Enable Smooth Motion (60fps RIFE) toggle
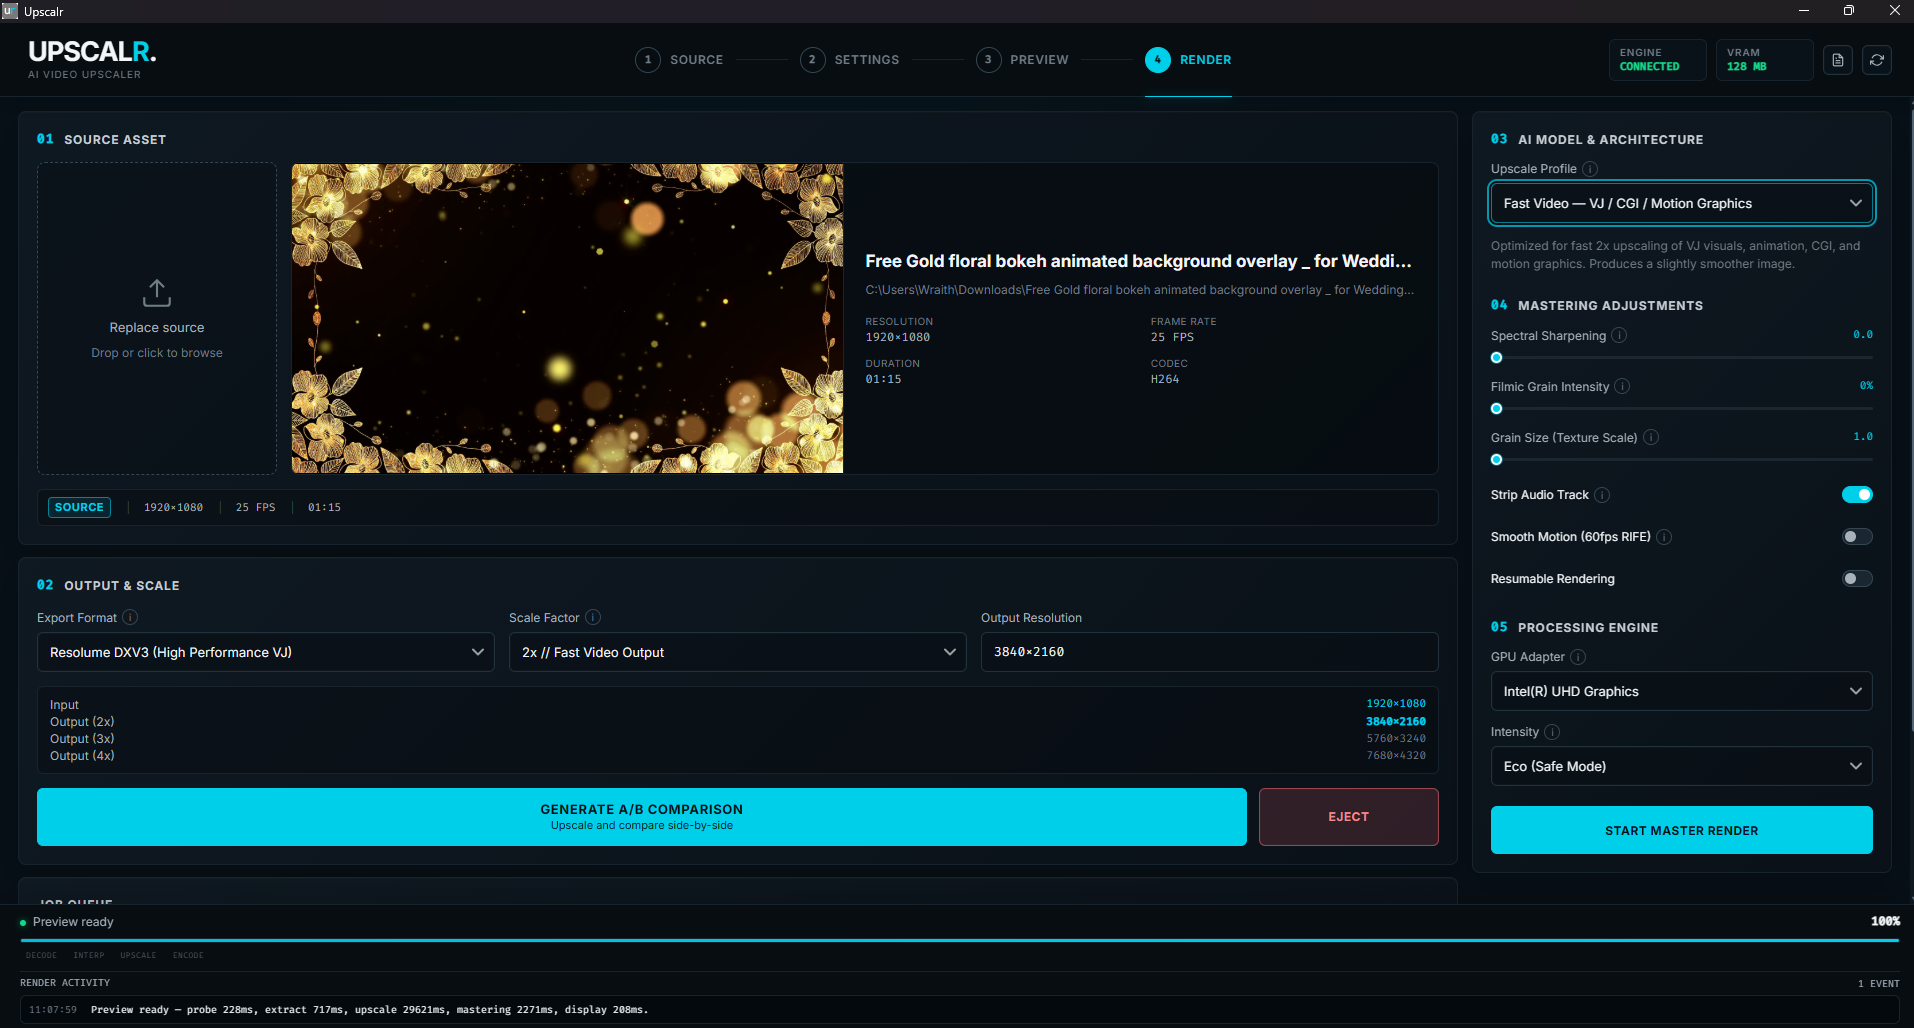The height and width of the screenshot is (1028, 1914). pyautogui.click(x=1857, y=537)
